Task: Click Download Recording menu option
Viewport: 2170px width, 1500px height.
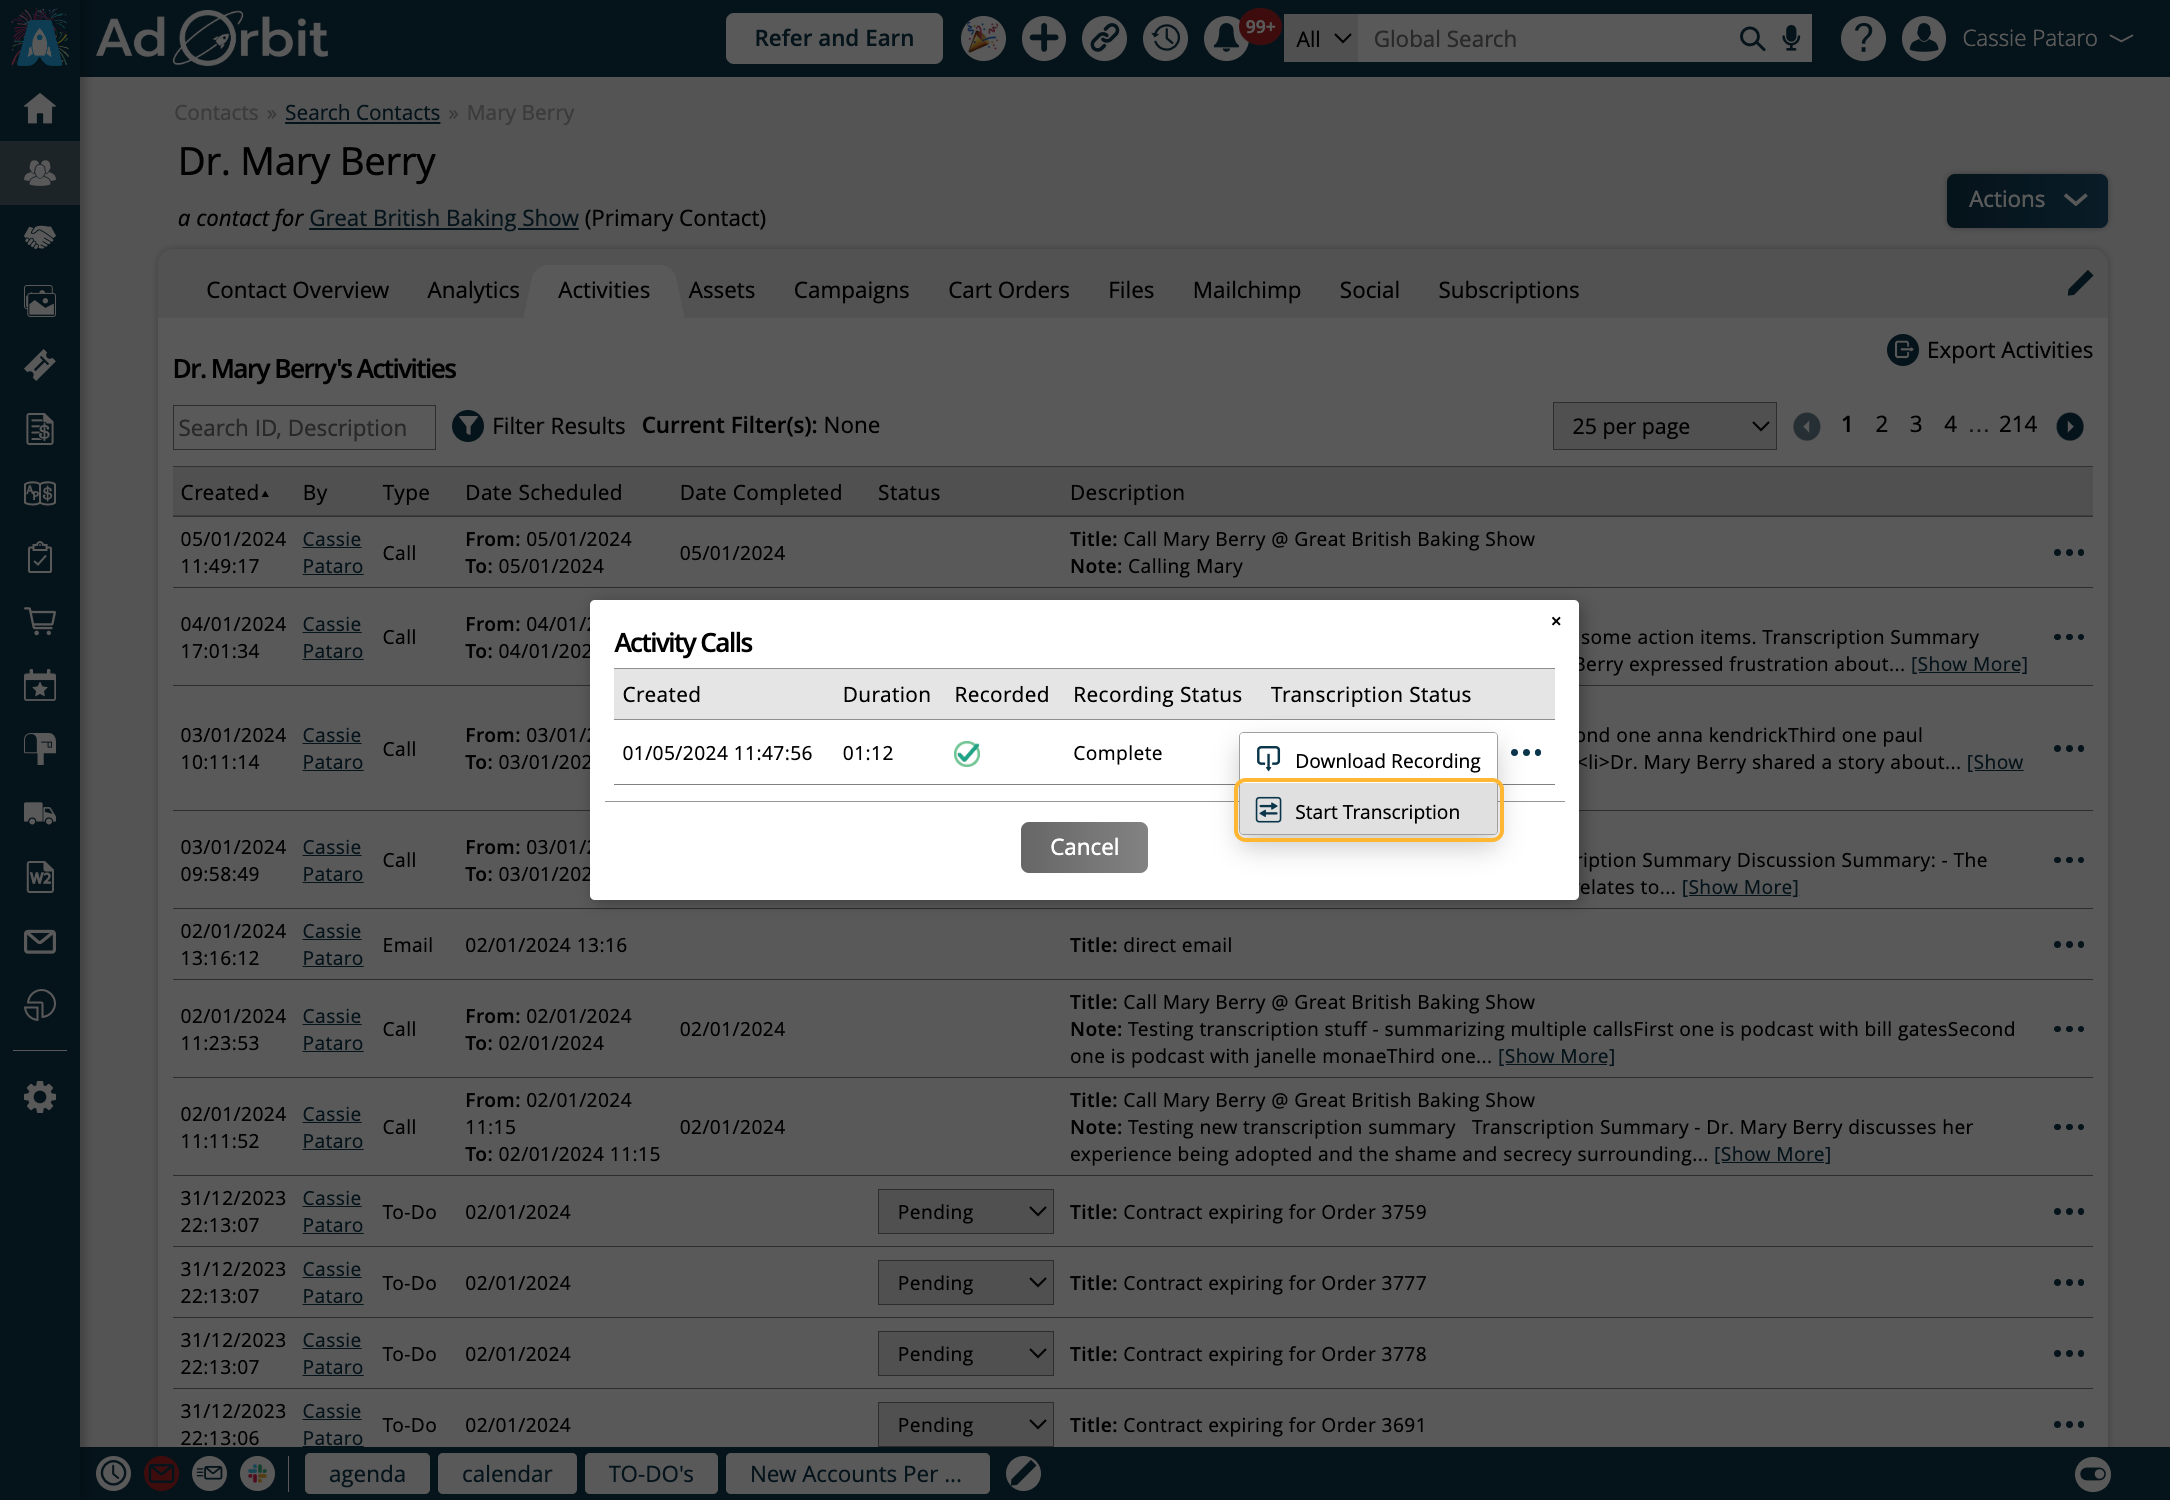Action: coord(1368,760)
